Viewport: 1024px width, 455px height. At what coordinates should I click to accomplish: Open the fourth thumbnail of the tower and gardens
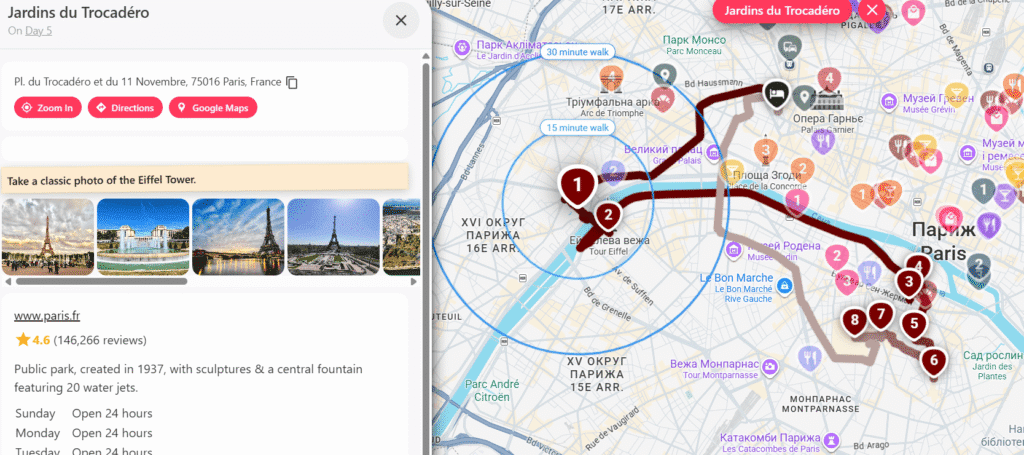[x=333, y=237]
